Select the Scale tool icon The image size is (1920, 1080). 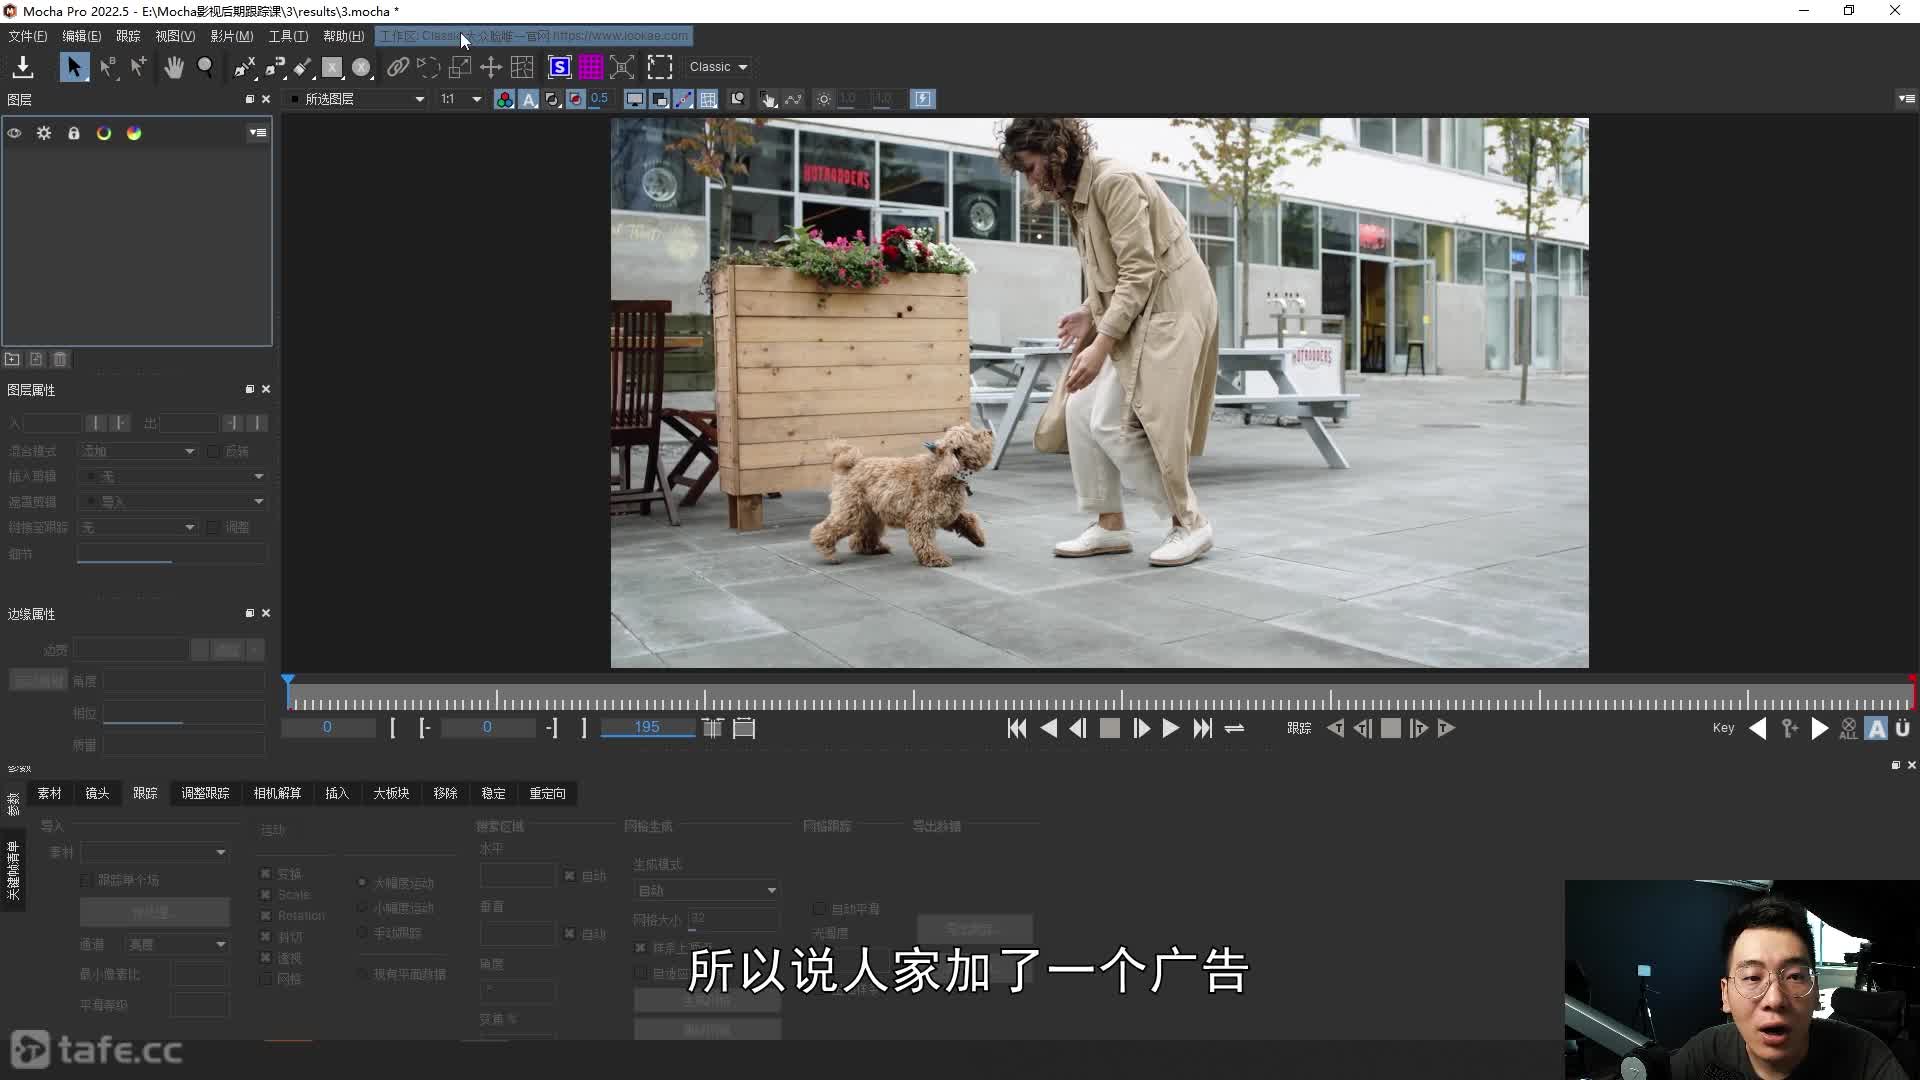tap(460, 67)
